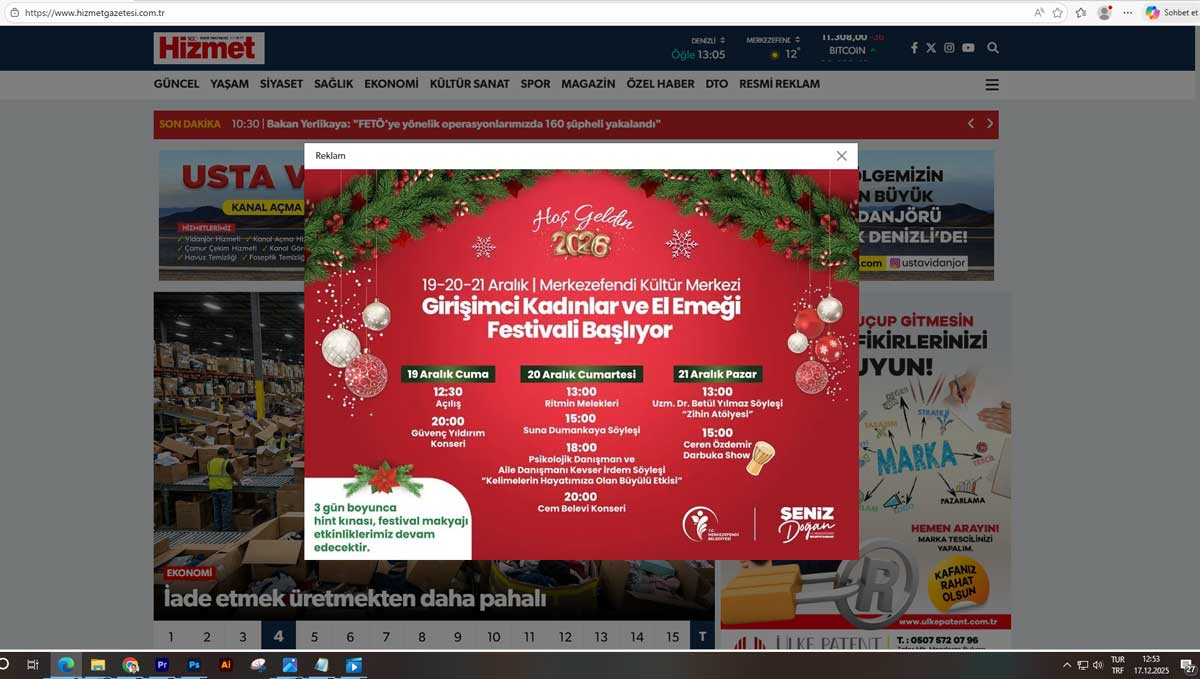The height and width of the screenshot is (679, 1200).
Task: Select slide number 9 in pagination
Action: click(x=458, y=637)
